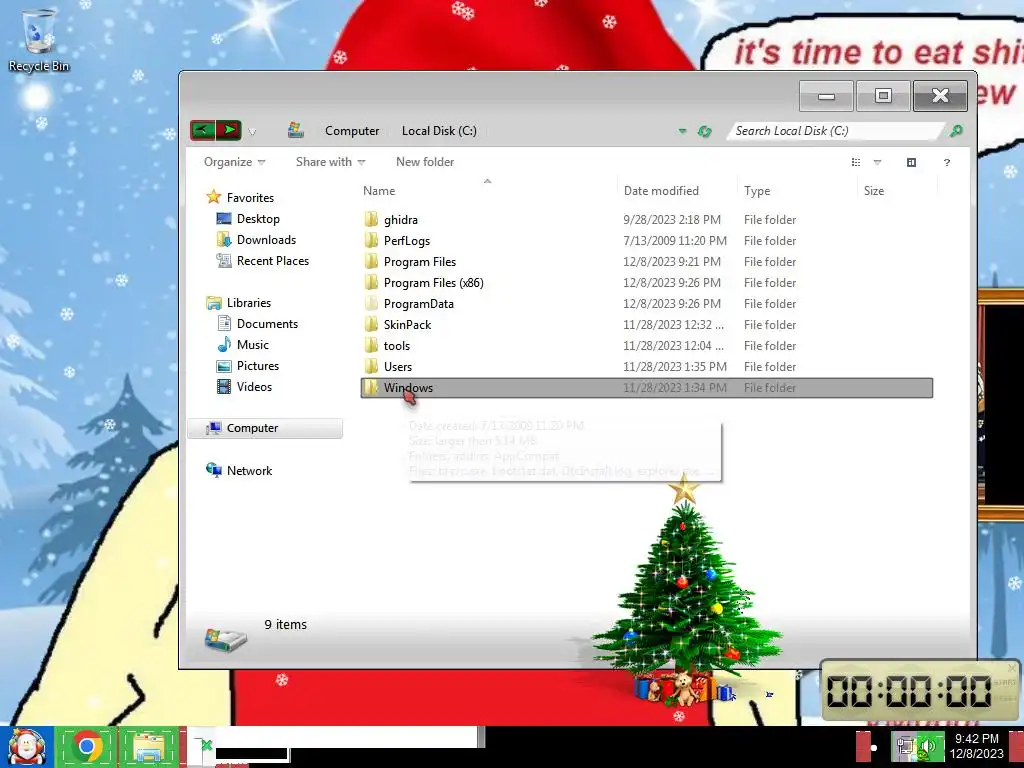Click the 9 items status text
1024x768 pixels.
click(x=285, y=624)
